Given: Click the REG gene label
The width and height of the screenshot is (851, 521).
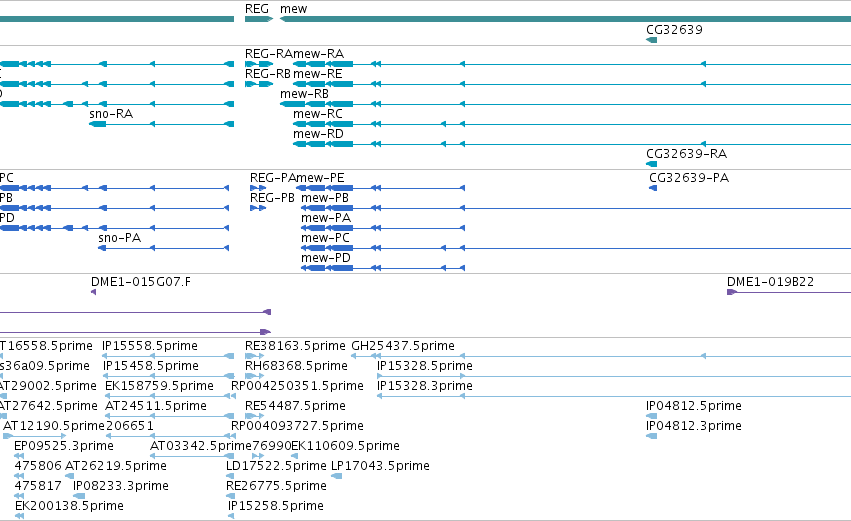Looking at the screenshot, I should point(257,9).
